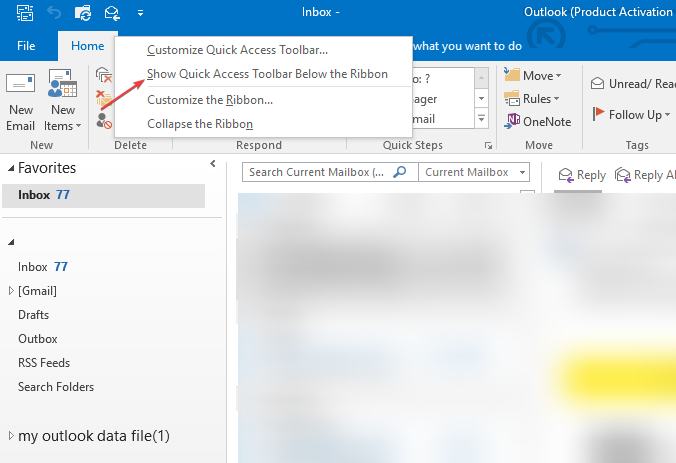Open the Follow Up flag dropdown
The image size is (676, 463).
(631, 115)
